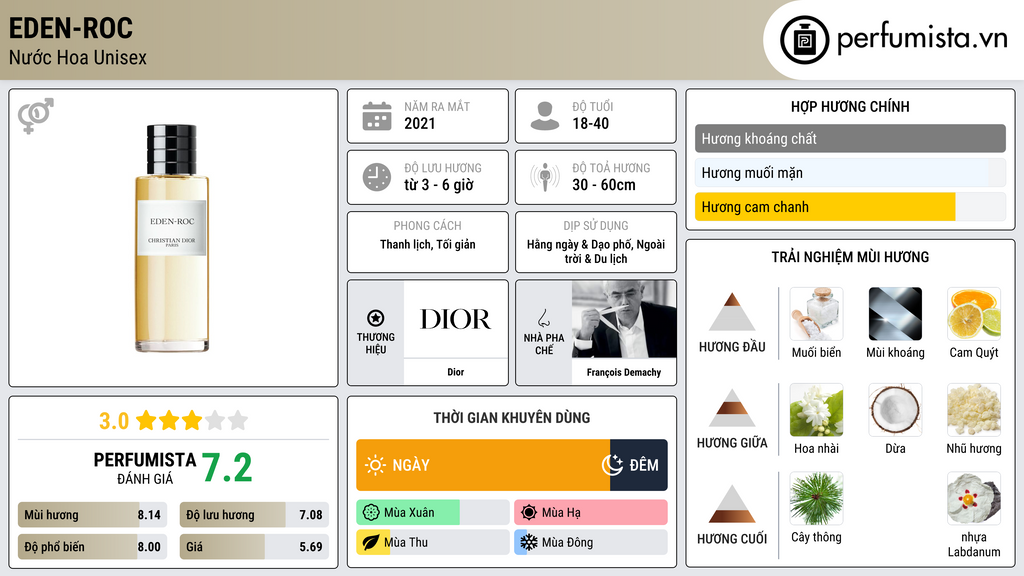Image resolution: width=1024 pixels, height=576 pixels.
Task: Click the Độ phổ biến 8.00 rating bar
Action: [93, 547]
